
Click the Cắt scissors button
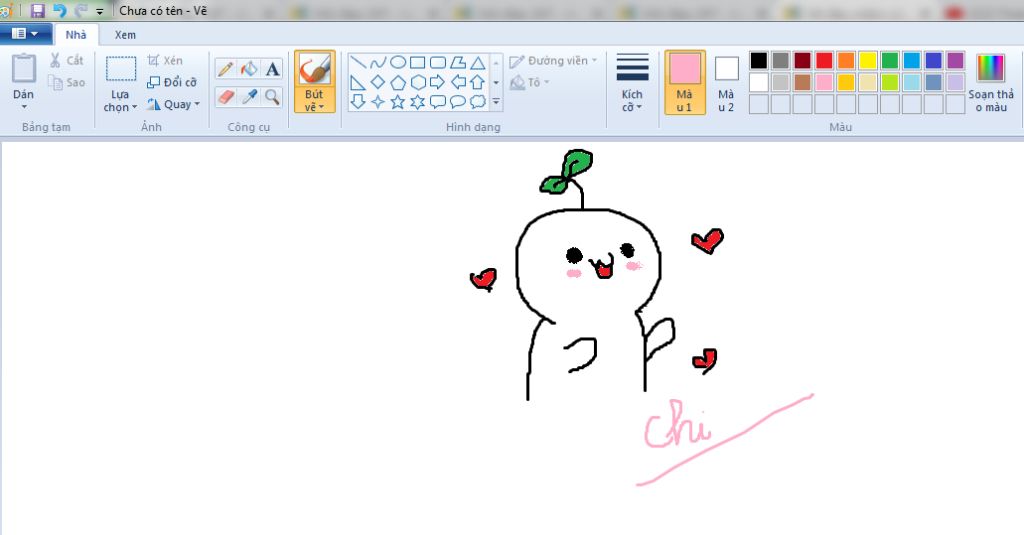67,60
